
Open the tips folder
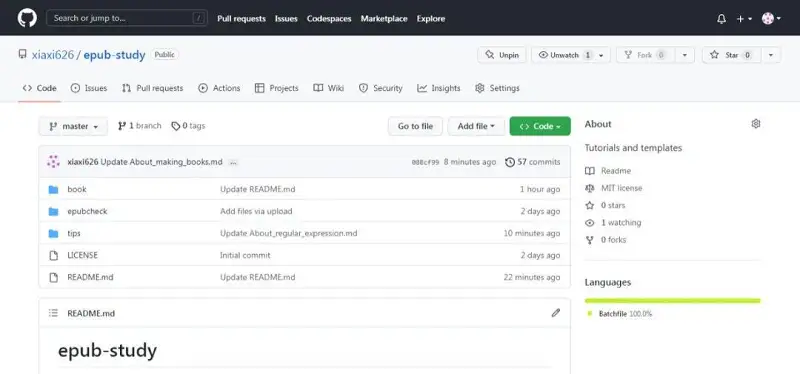click(74, 233)
